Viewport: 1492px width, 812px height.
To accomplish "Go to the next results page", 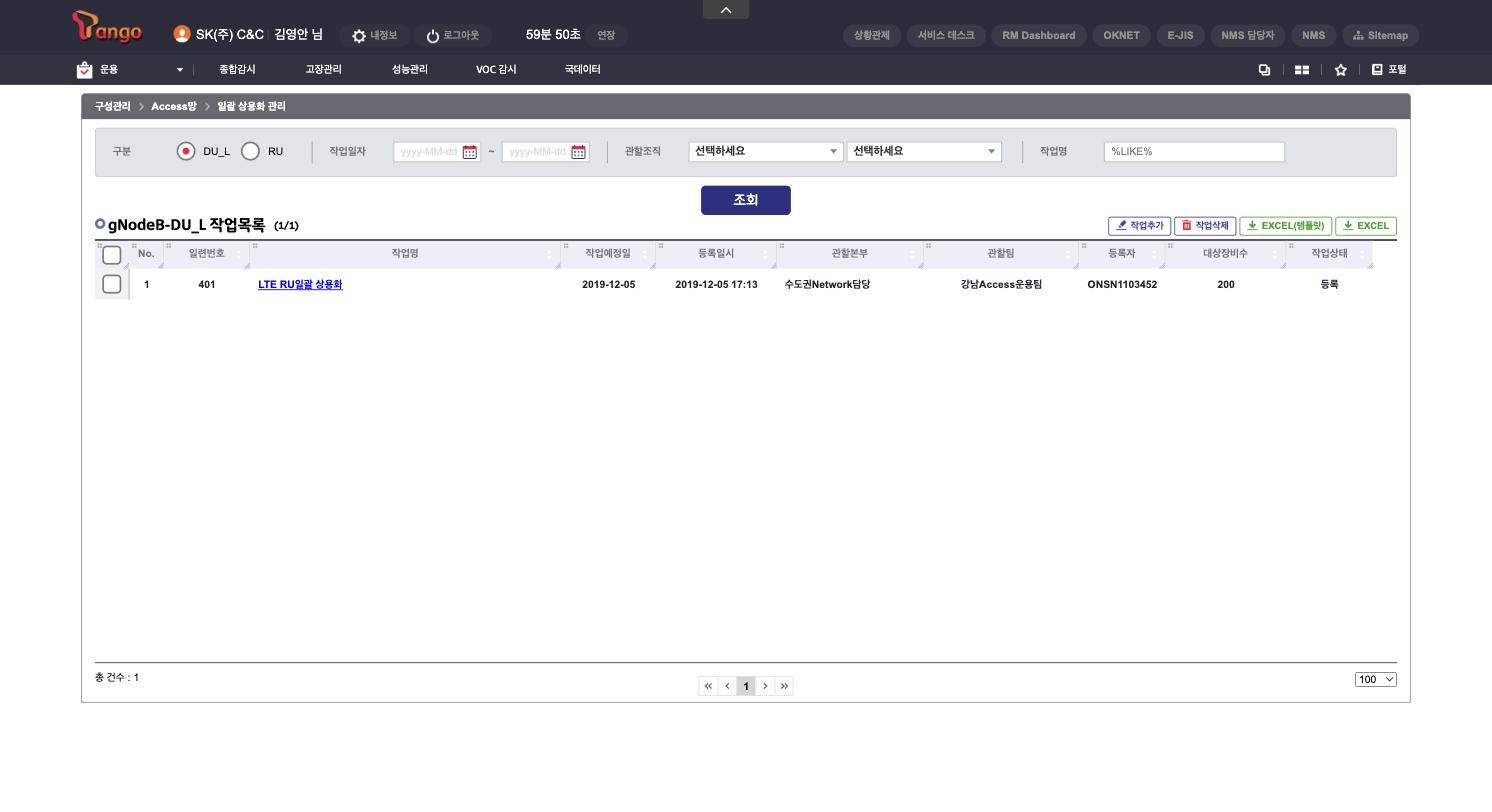I will [x=765, y=686].
